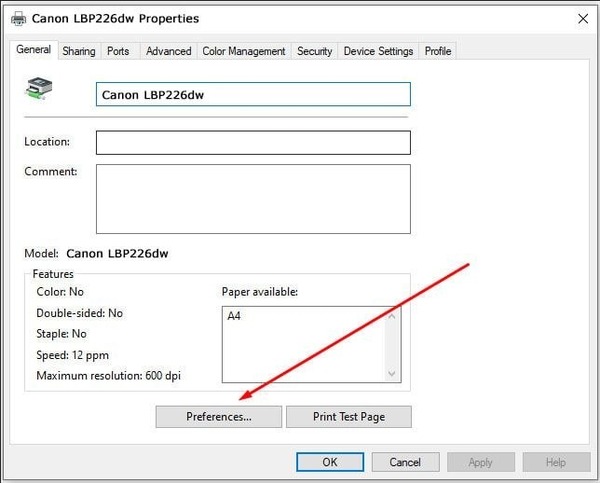Click the printer icon in title bar
This screenshot has width=600, height=483.
(x=18, y=18)
